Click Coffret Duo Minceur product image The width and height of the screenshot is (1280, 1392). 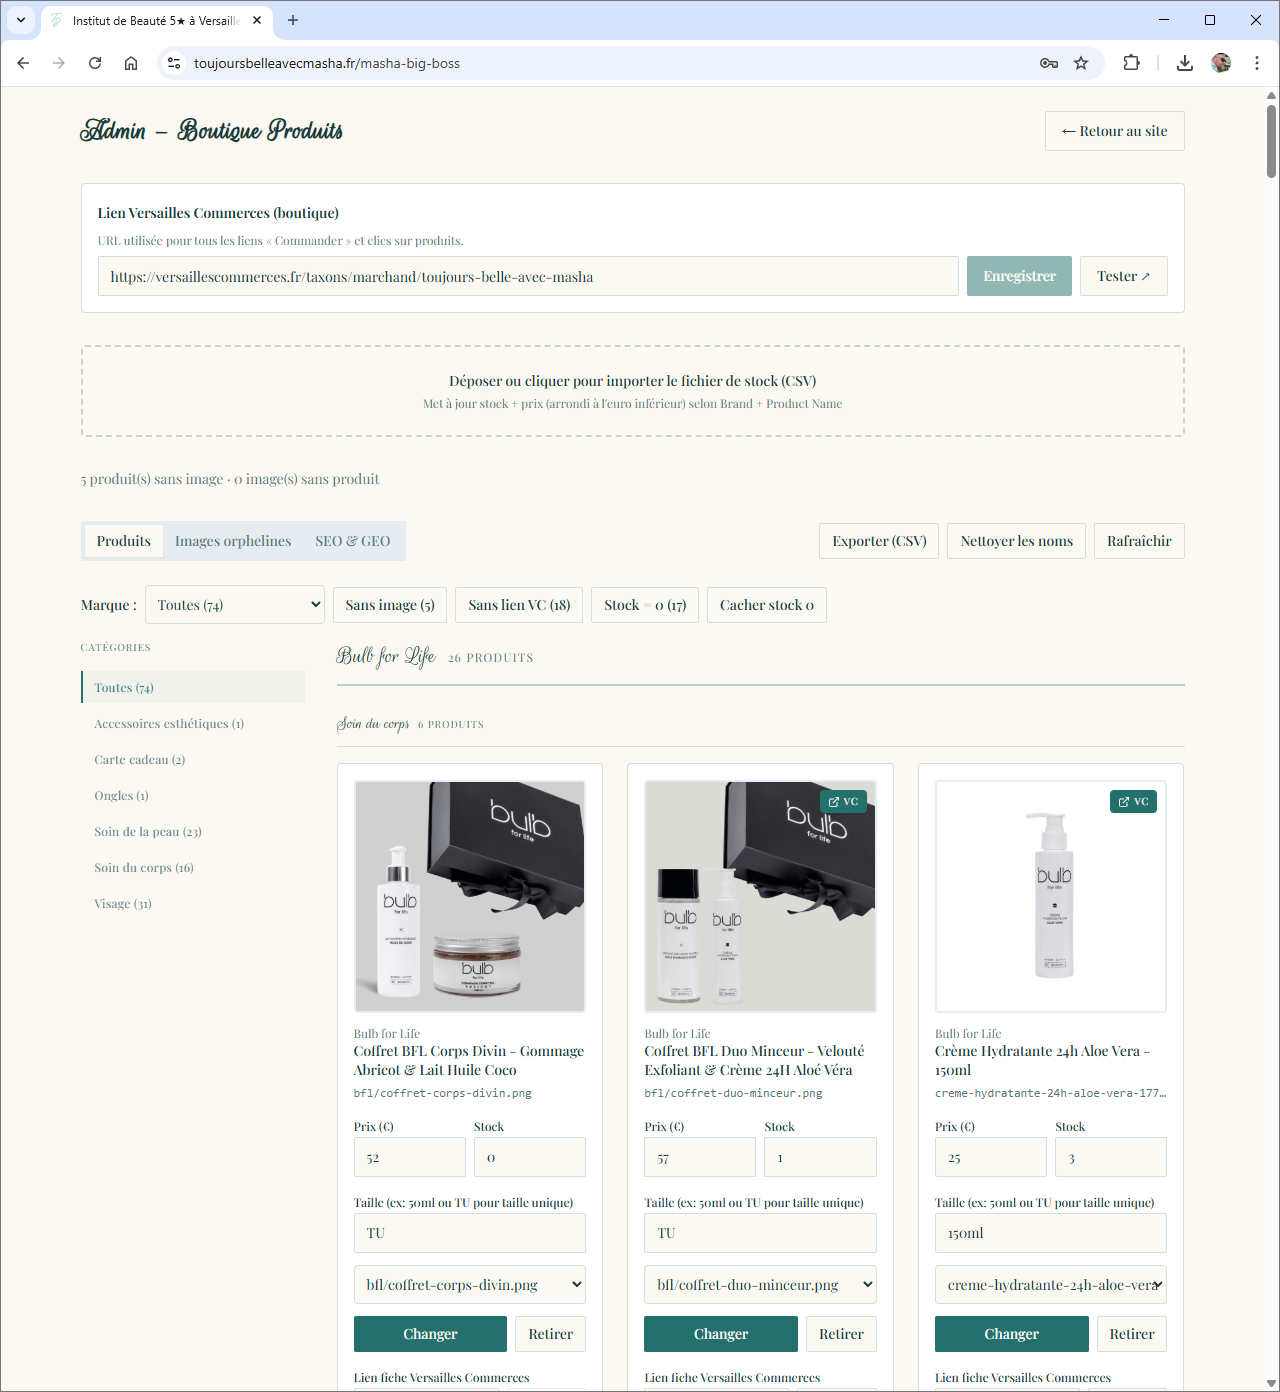click(760, 897)
